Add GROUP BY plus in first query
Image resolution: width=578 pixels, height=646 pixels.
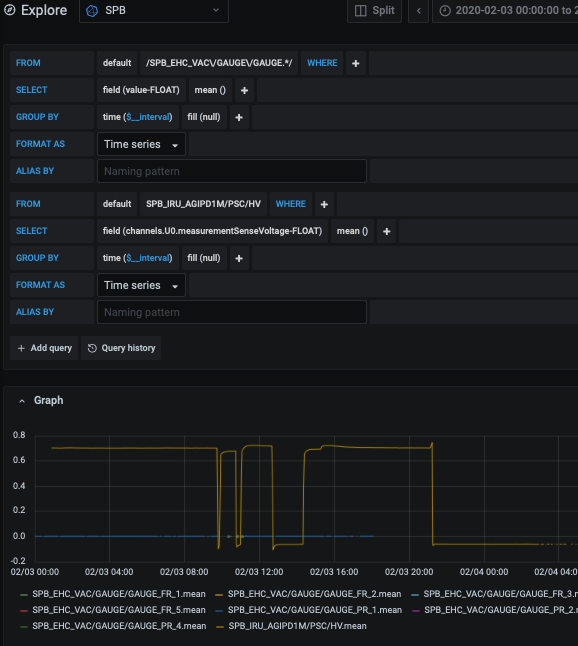pyautogui.click(x=239, y=117)
